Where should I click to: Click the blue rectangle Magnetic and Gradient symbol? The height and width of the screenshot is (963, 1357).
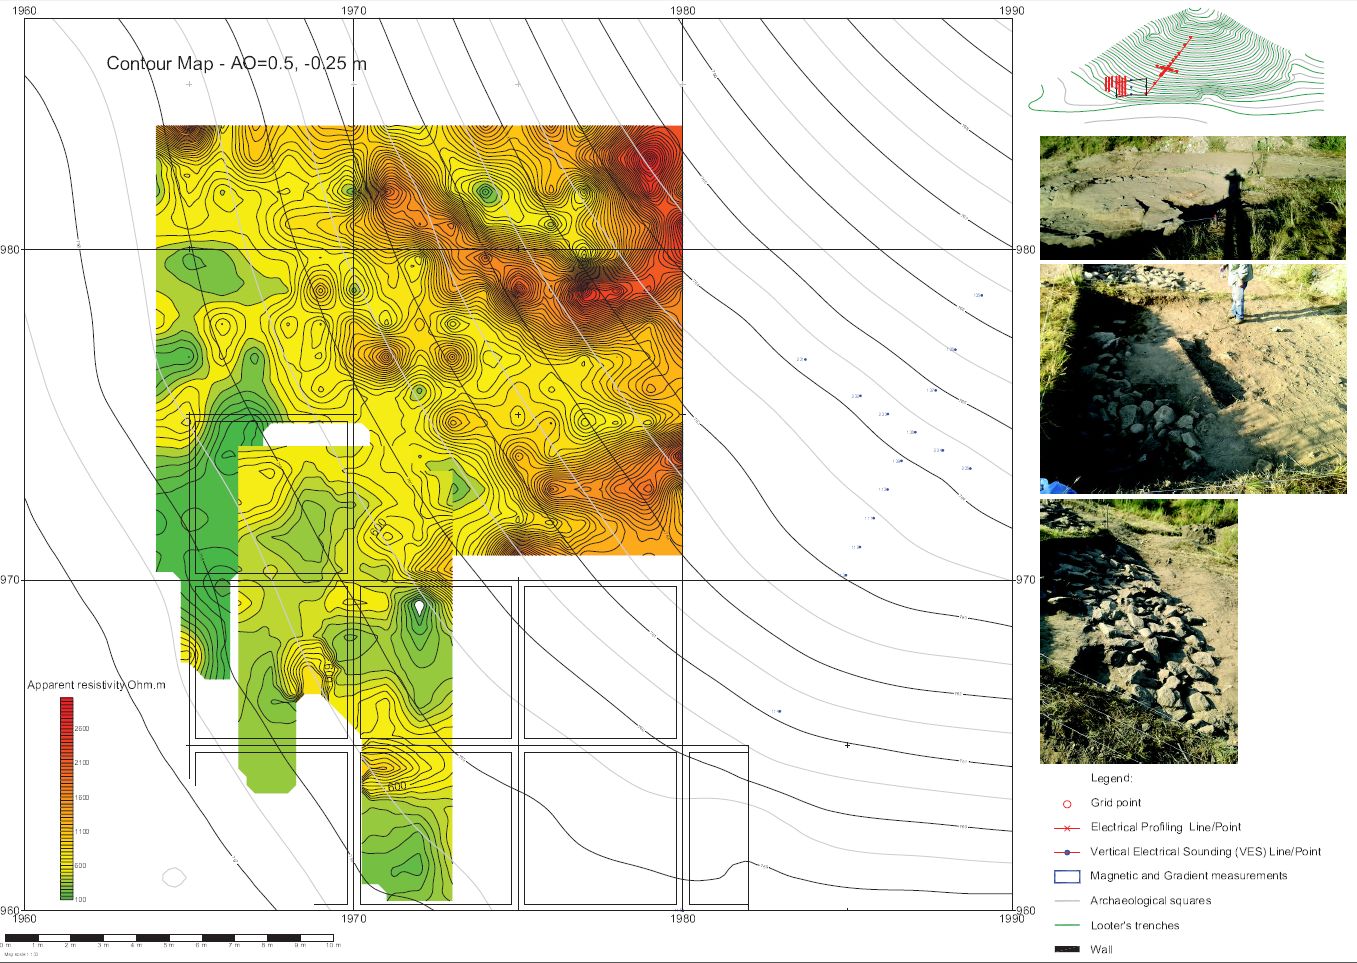tap(1067, 876)
